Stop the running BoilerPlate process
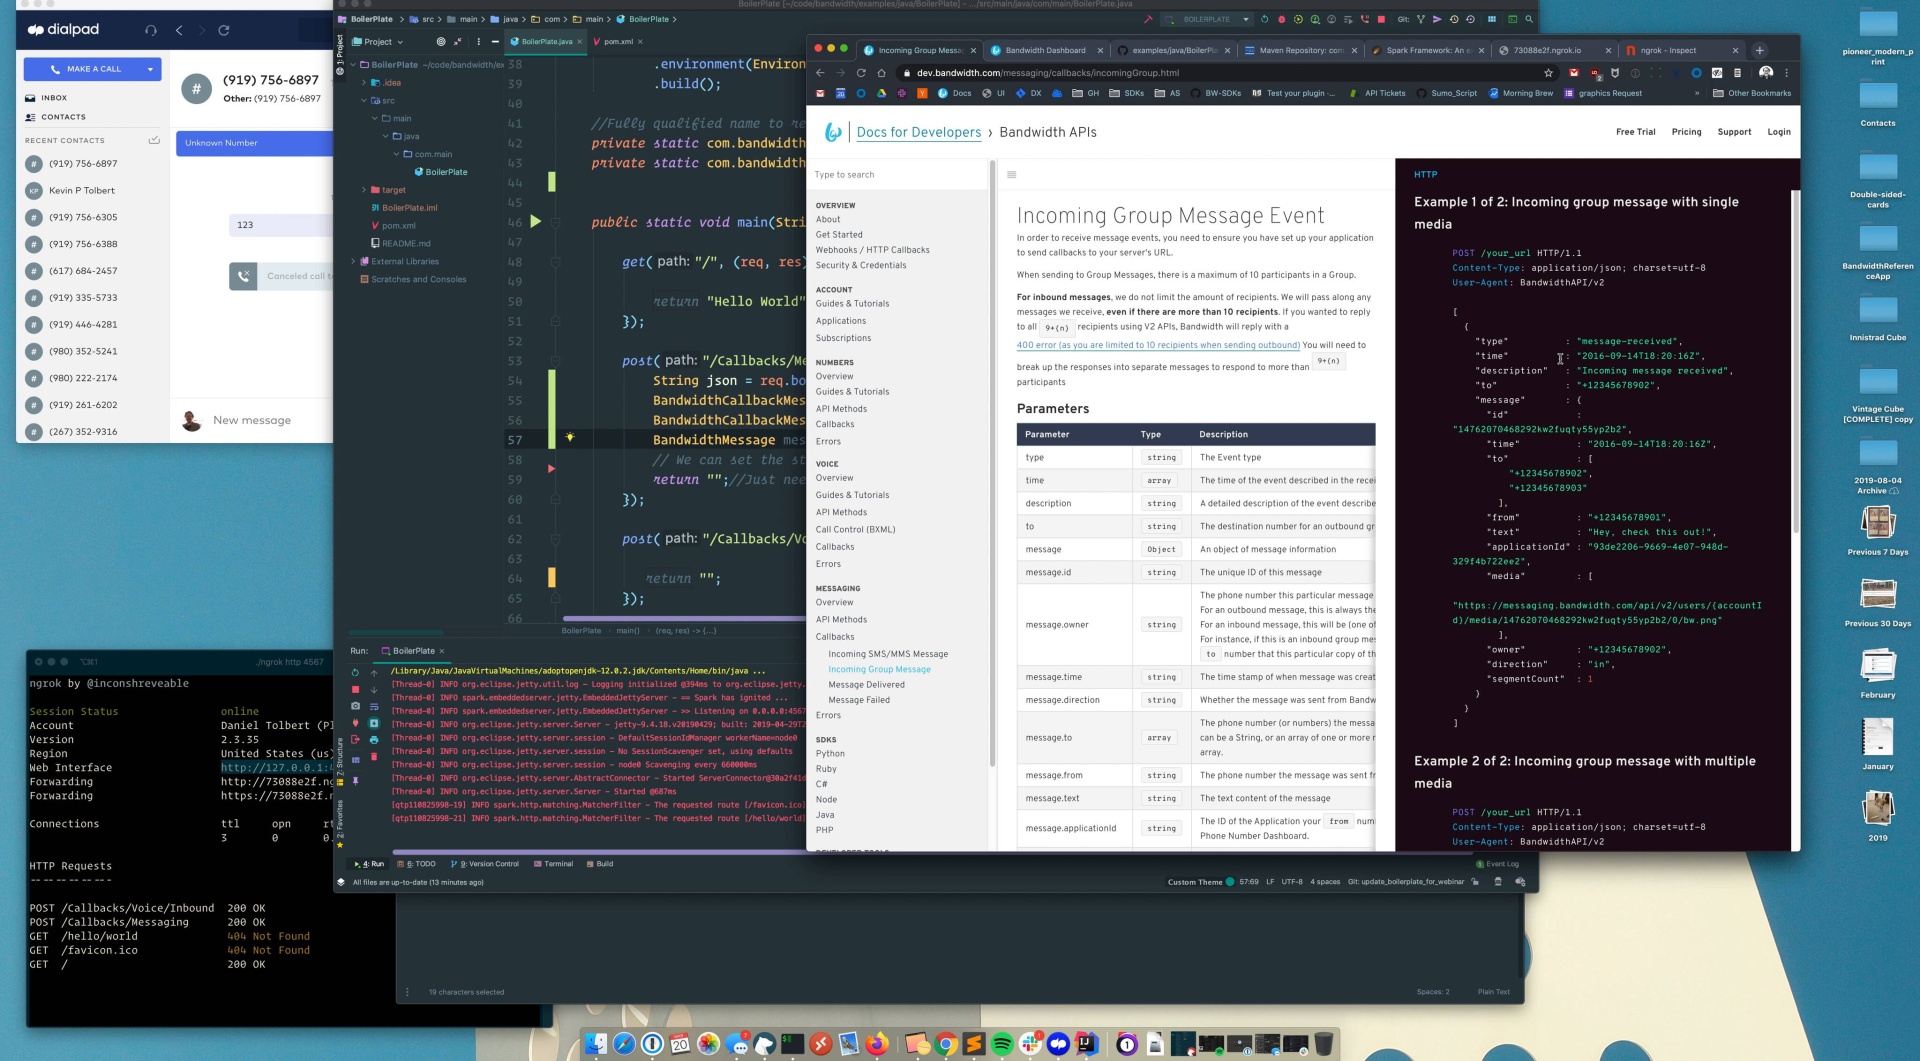The height and width of the screenshot is (1061, 1920). [355, 689]
